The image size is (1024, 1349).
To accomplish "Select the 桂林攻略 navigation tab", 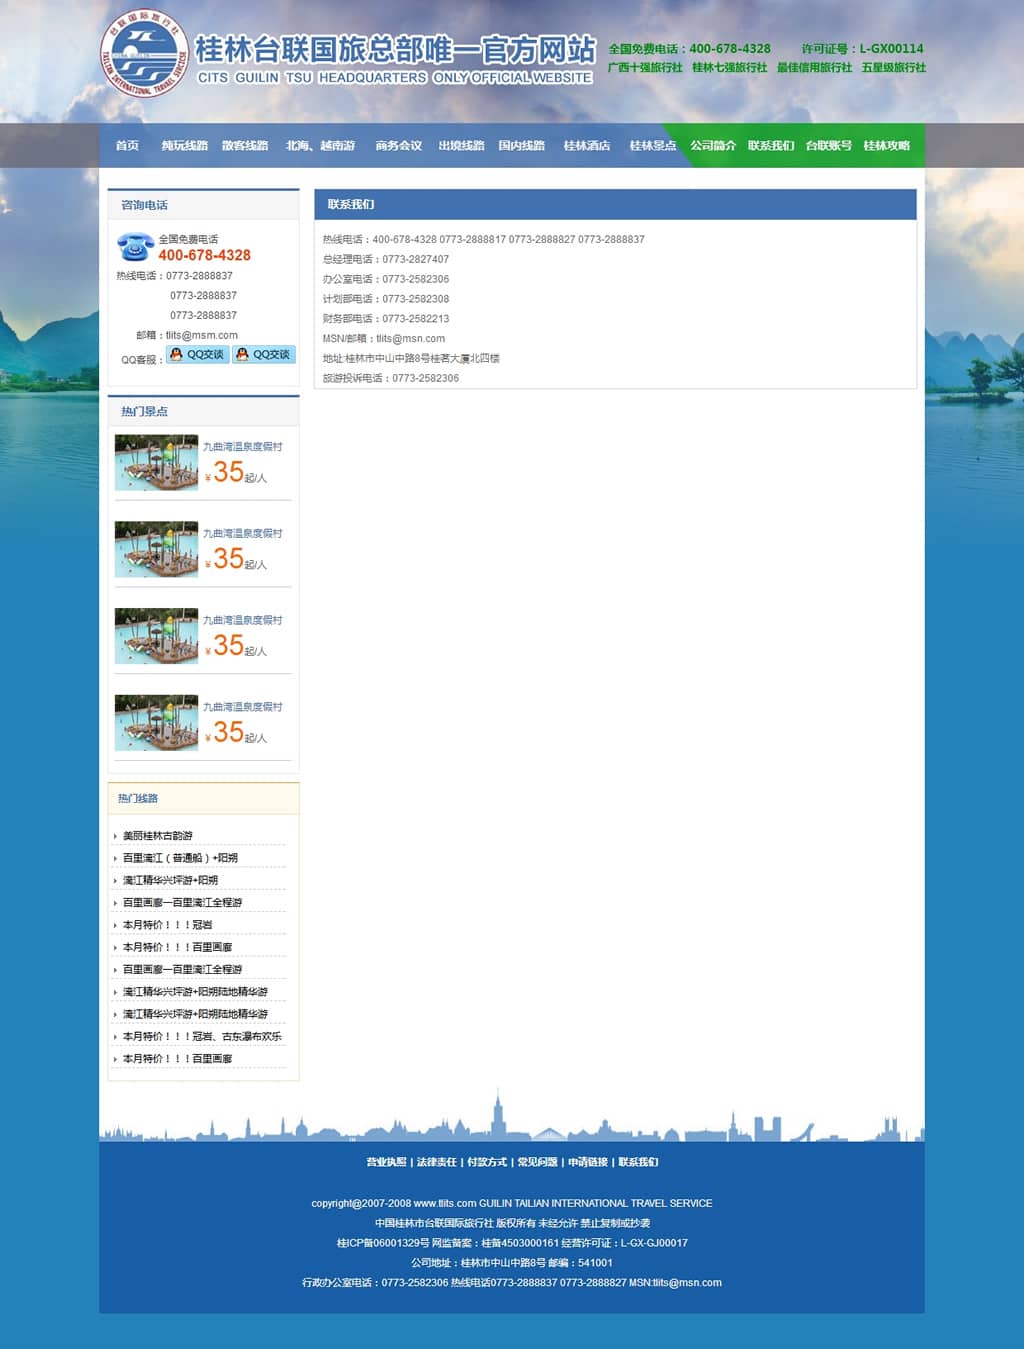I will pyautogui.click(x=886, y=146).
